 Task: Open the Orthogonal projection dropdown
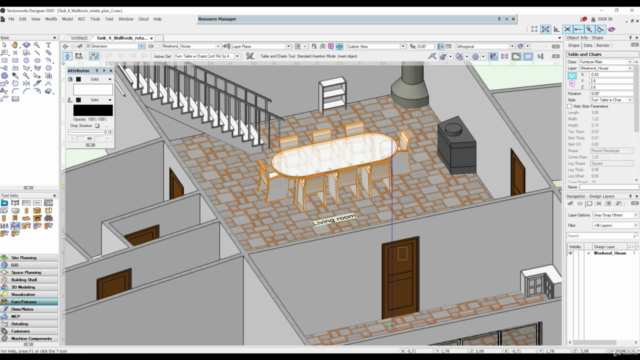coord(485,46)
